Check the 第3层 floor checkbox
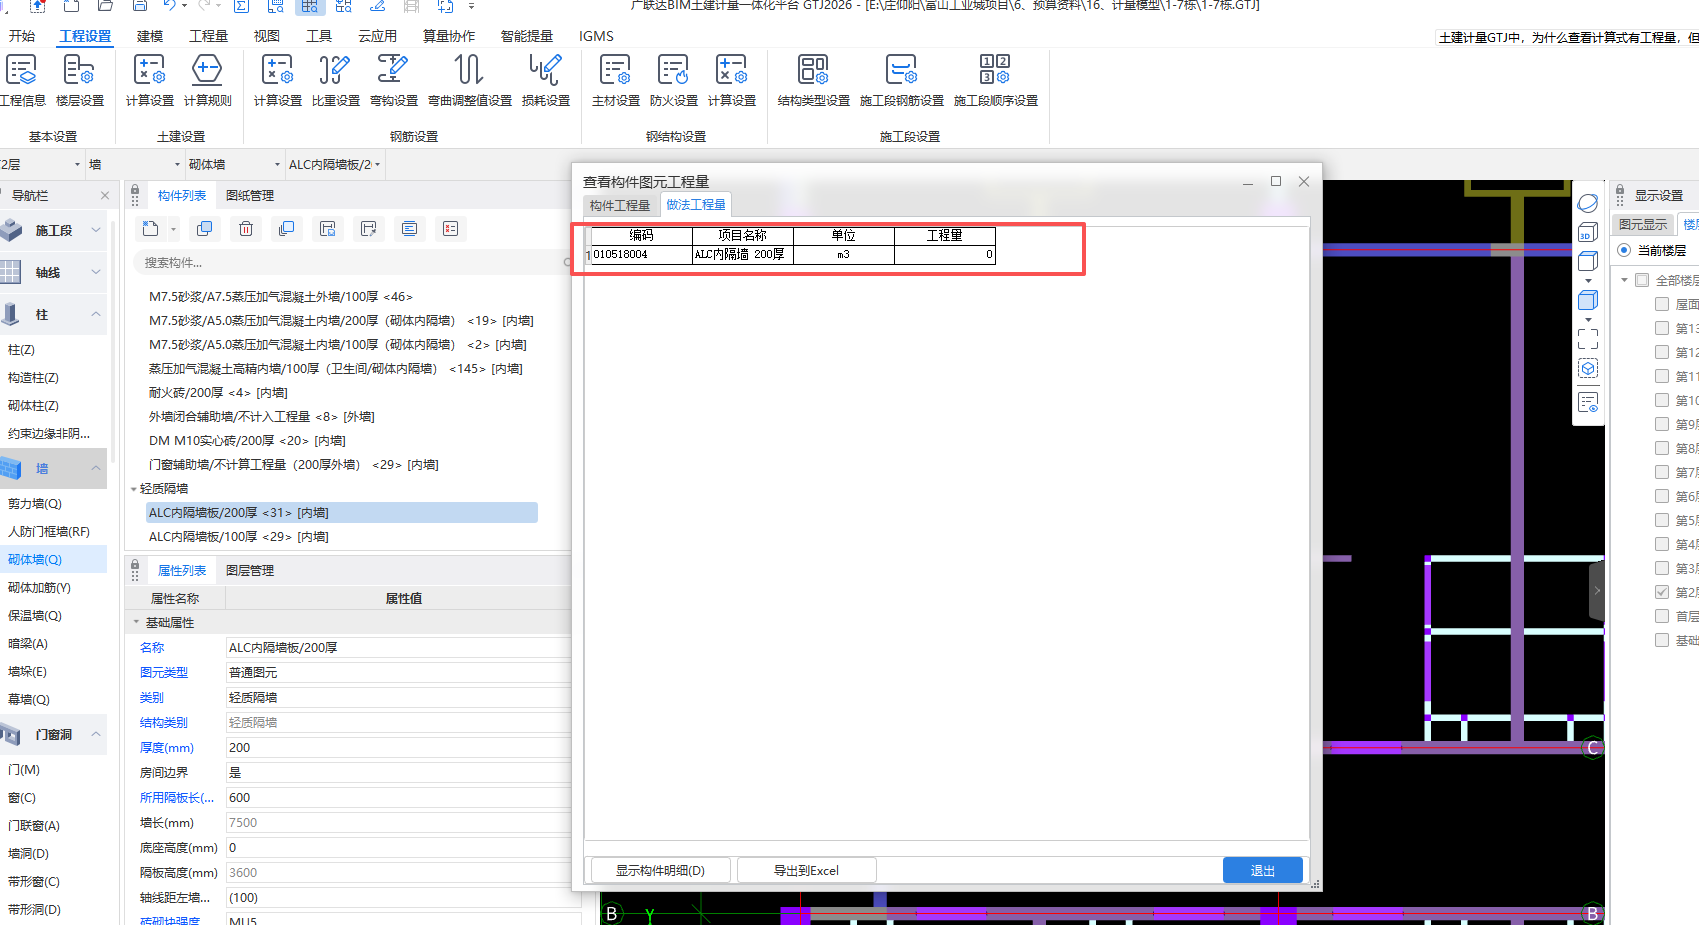The height and width of the screenshot is (925, 1699). click(1662, 568)
